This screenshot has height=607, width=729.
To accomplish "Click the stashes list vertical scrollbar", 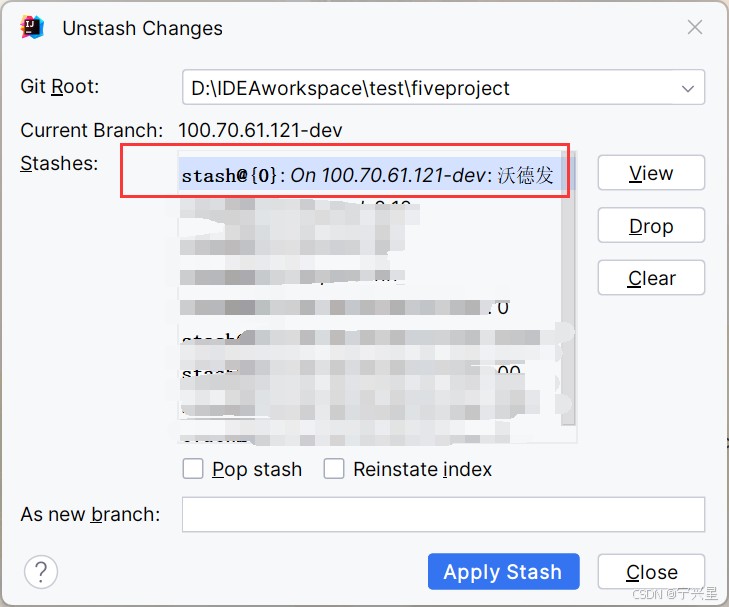I will point(568,288).
